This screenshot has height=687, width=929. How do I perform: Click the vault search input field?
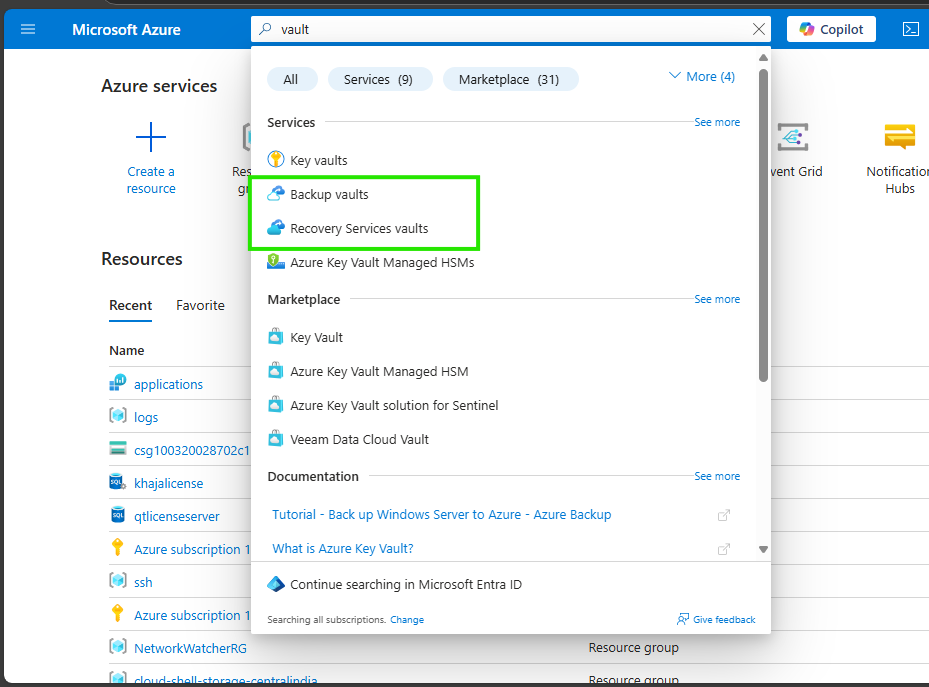point(511,29)
